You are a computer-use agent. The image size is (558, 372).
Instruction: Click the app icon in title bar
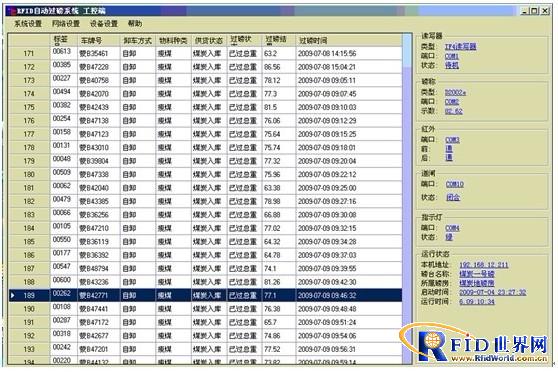[x=11, y=11]
